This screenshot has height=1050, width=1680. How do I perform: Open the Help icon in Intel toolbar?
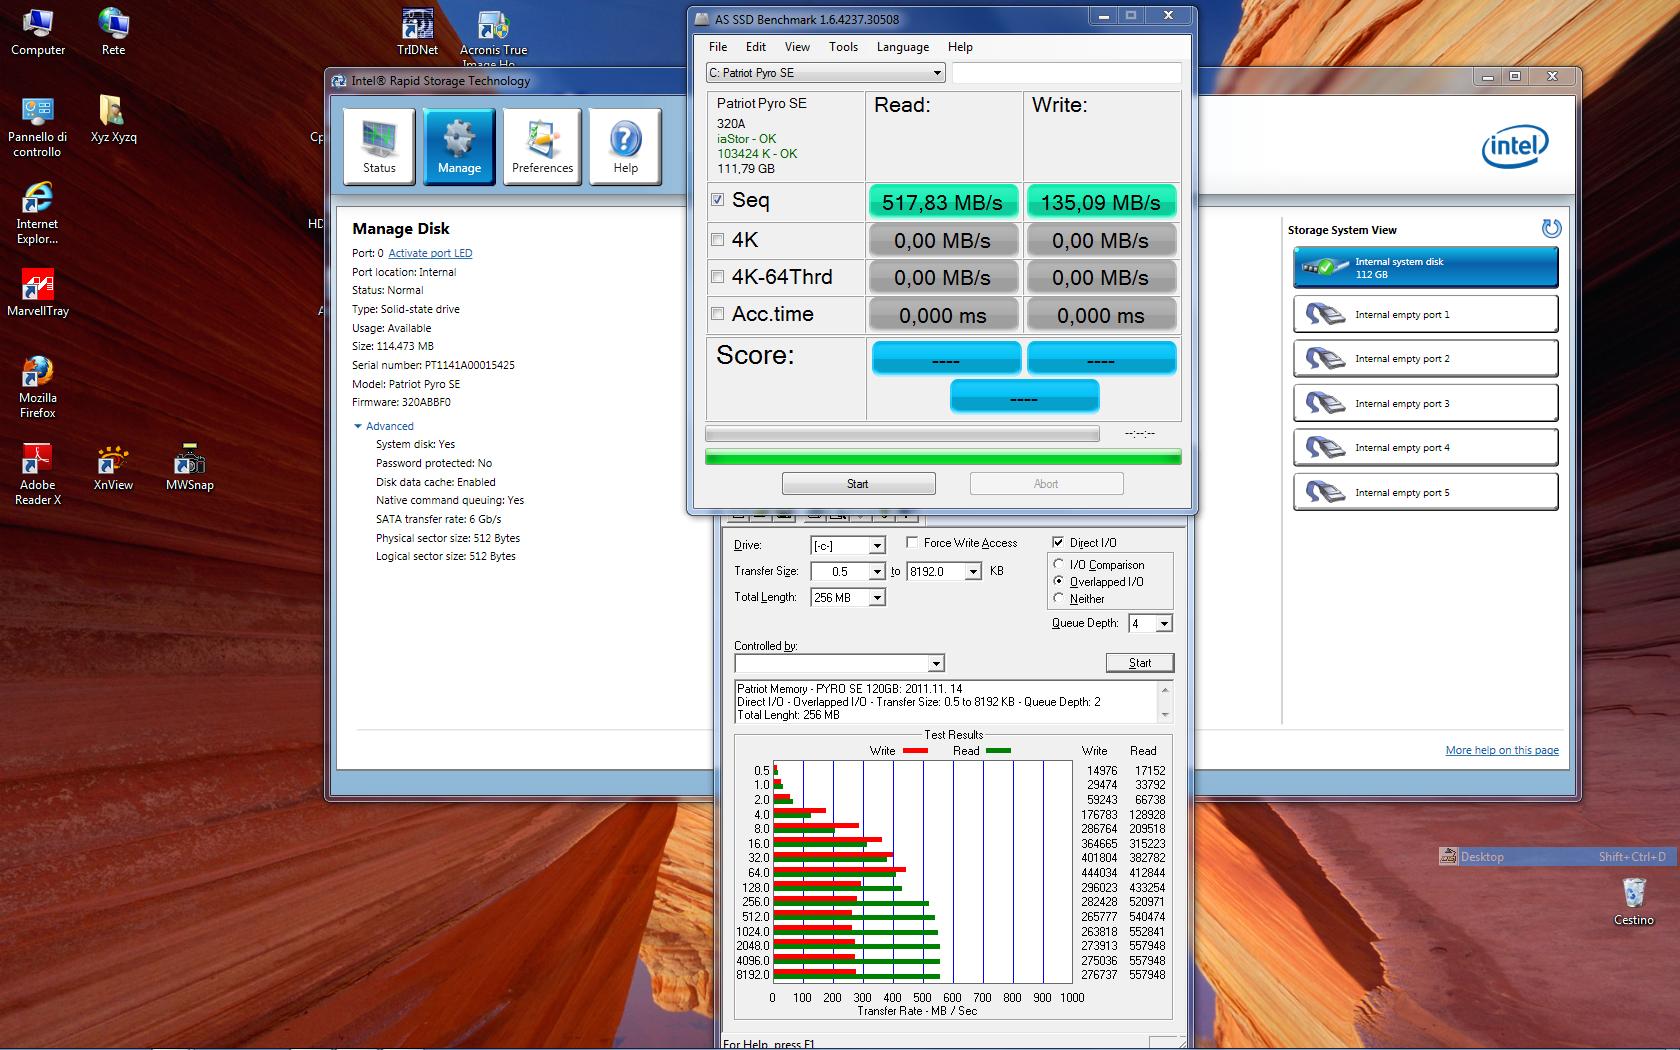pos(625,146)
